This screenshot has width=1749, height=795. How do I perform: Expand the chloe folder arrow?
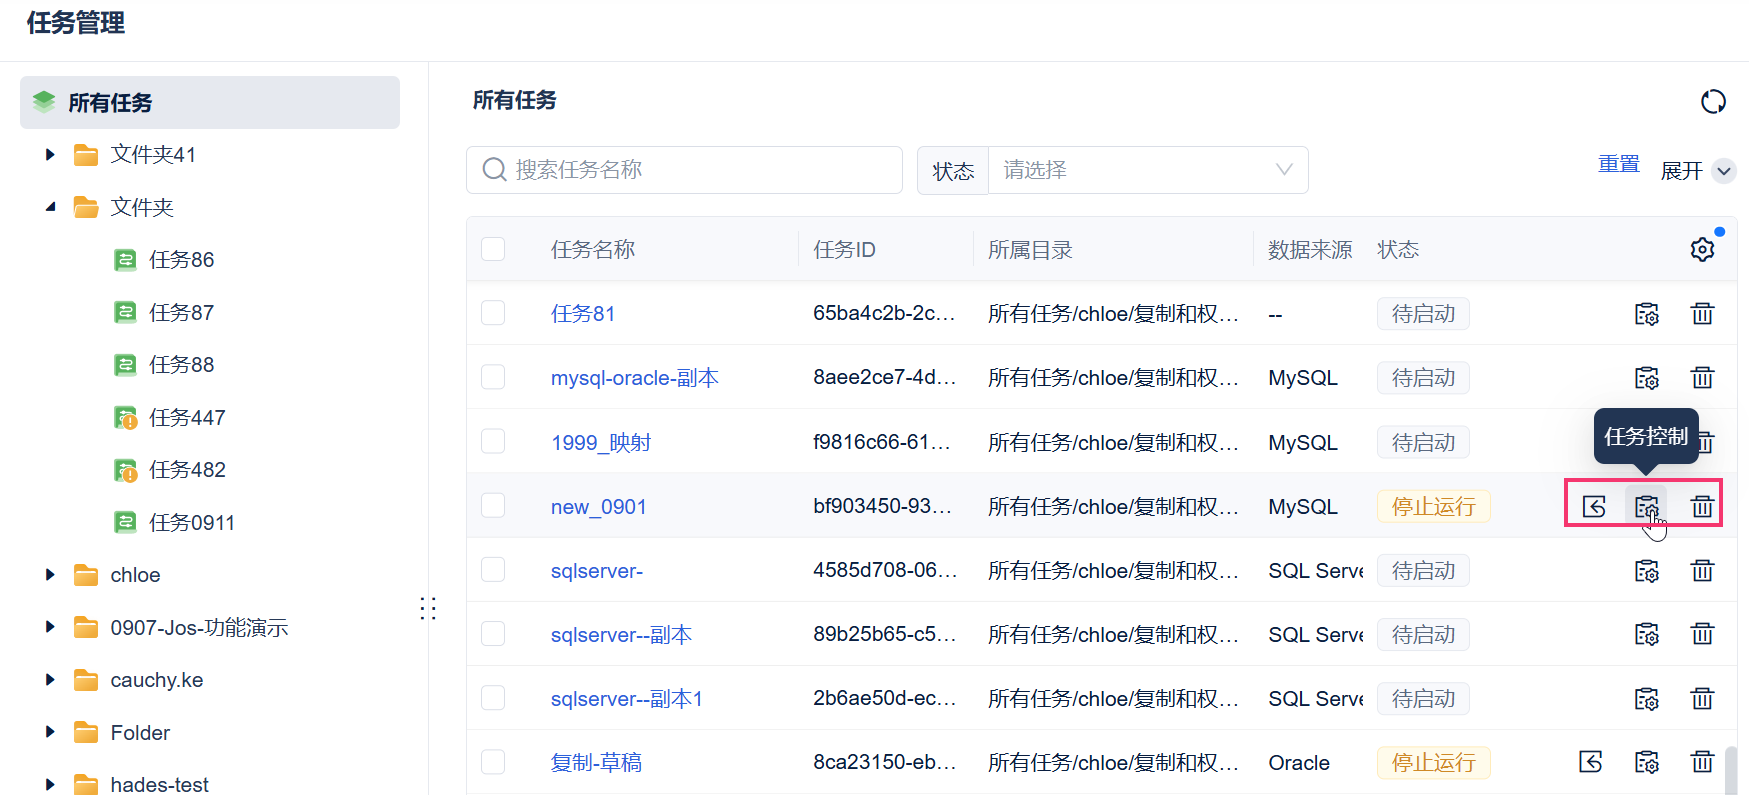[50, 575]
